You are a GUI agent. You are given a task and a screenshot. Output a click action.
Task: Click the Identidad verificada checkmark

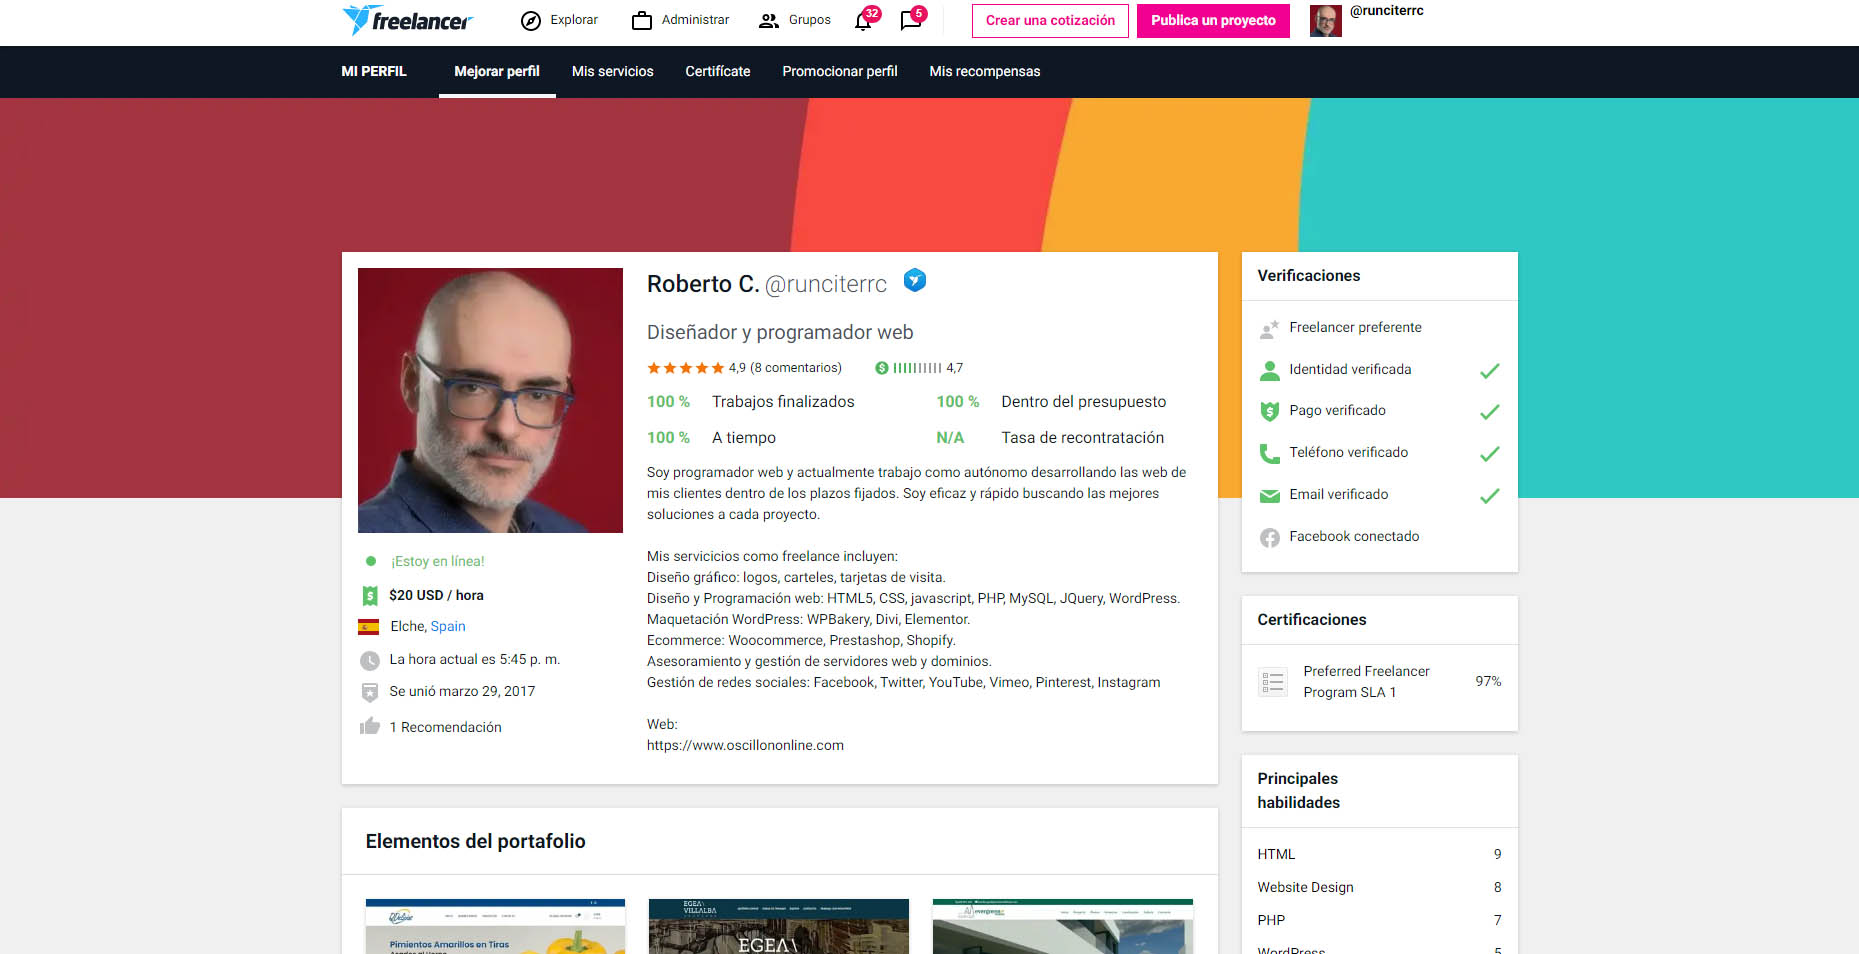pos(1489,371)
